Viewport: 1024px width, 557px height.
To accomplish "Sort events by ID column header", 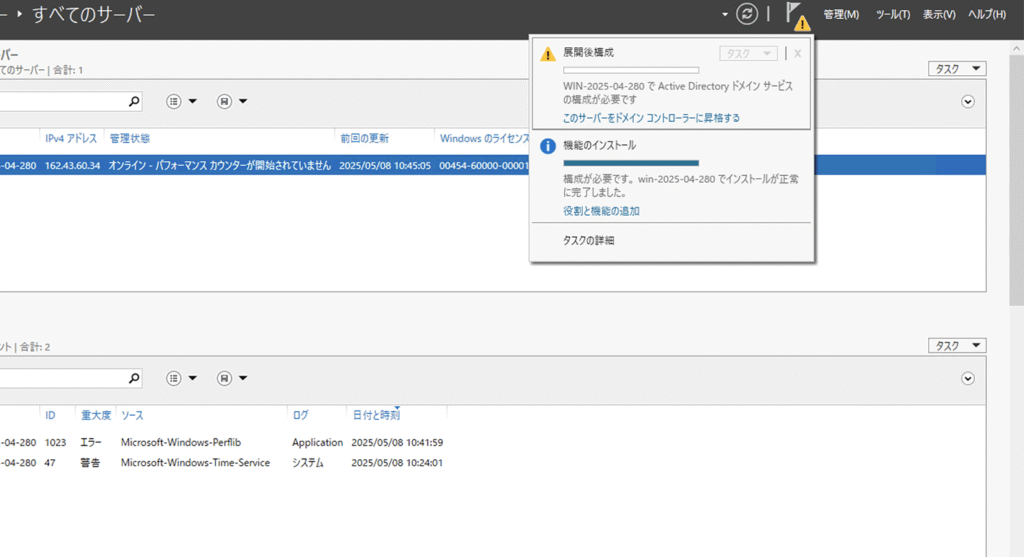I will coord(50,415).
